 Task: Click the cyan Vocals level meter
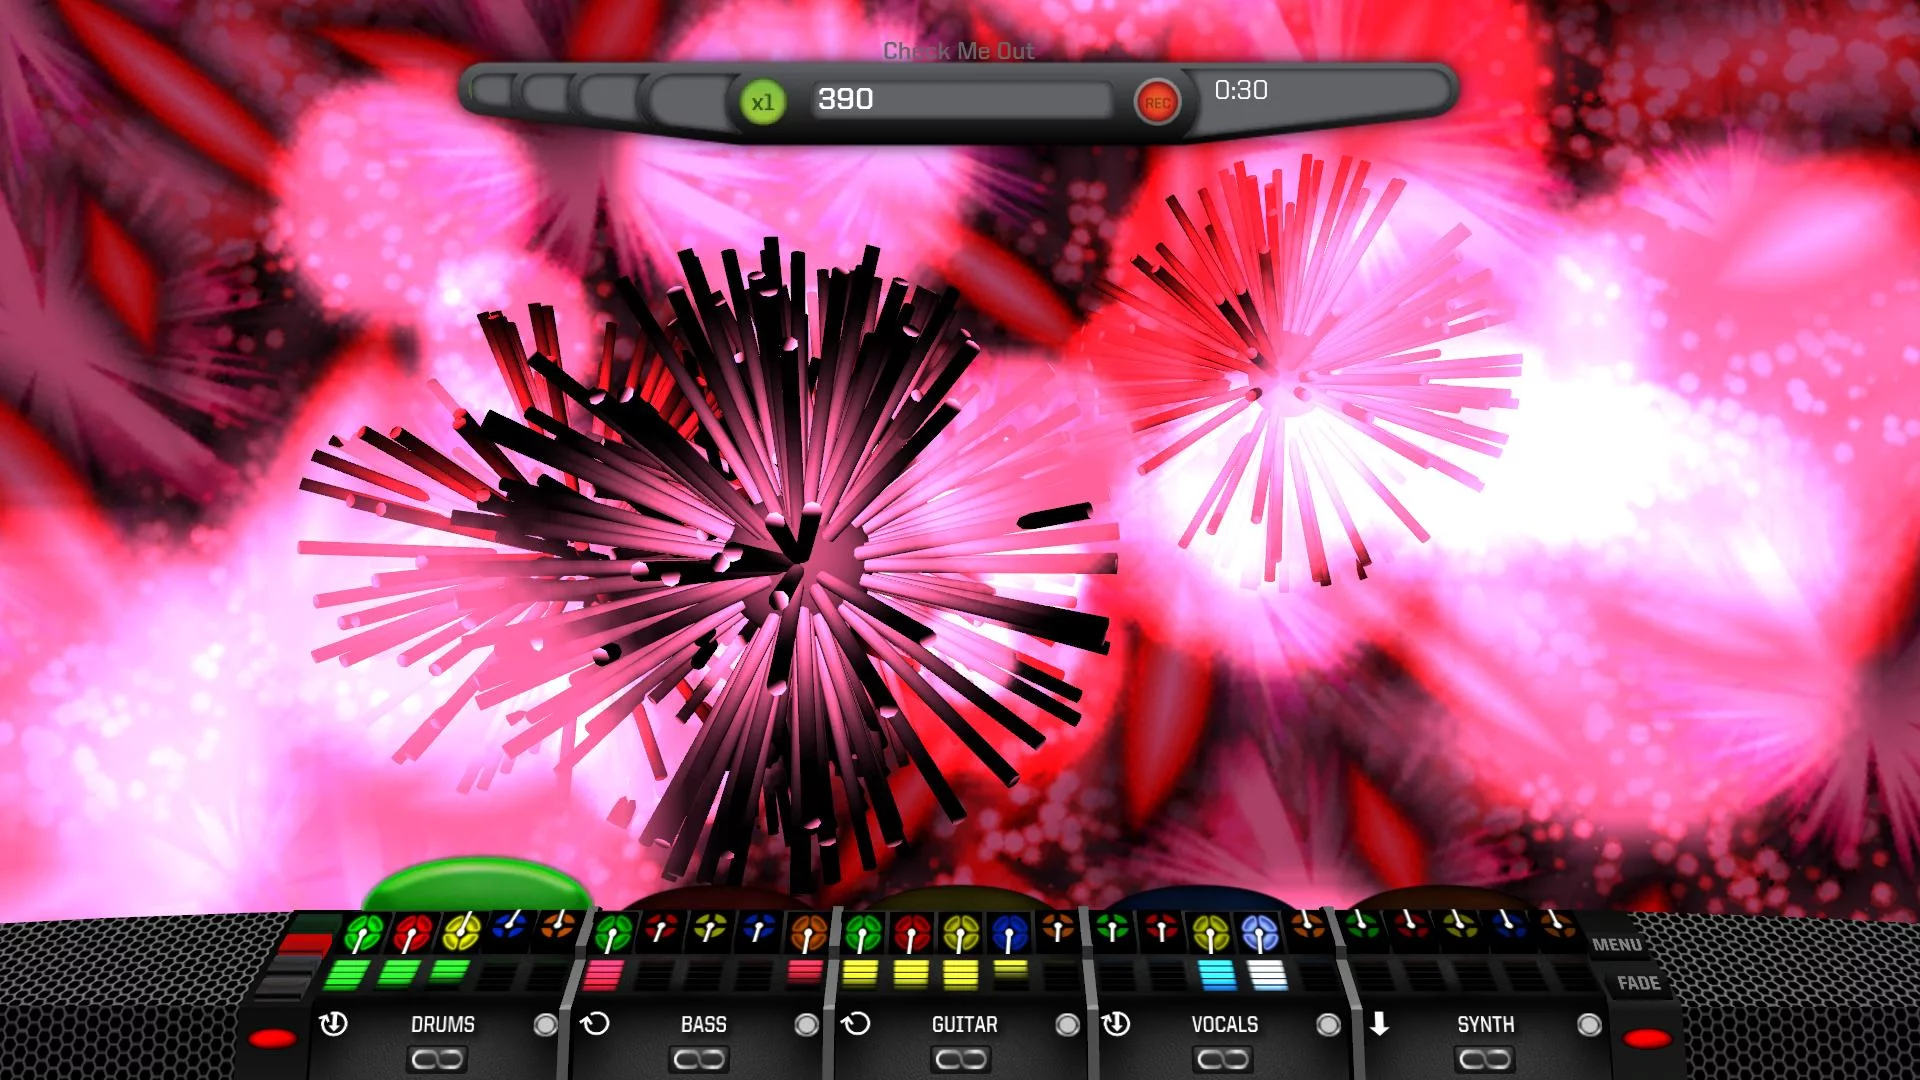click(1216, 975)
